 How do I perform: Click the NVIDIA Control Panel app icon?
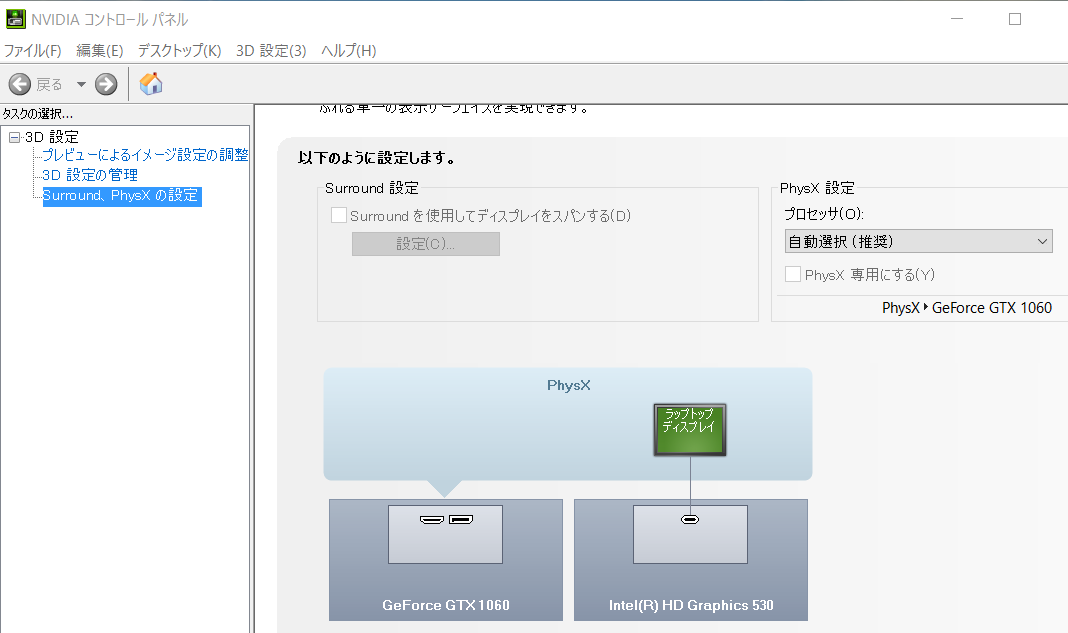tap(15, 19)
